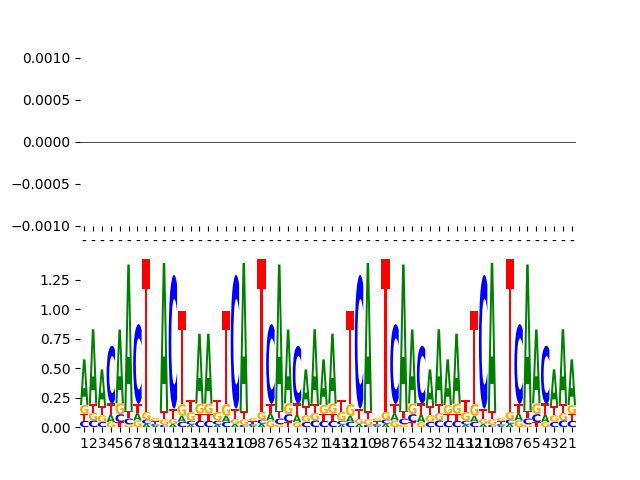Click the 0.0010 y-axis tick label
Screen dimensions: 640x480
tap(46, 58)
